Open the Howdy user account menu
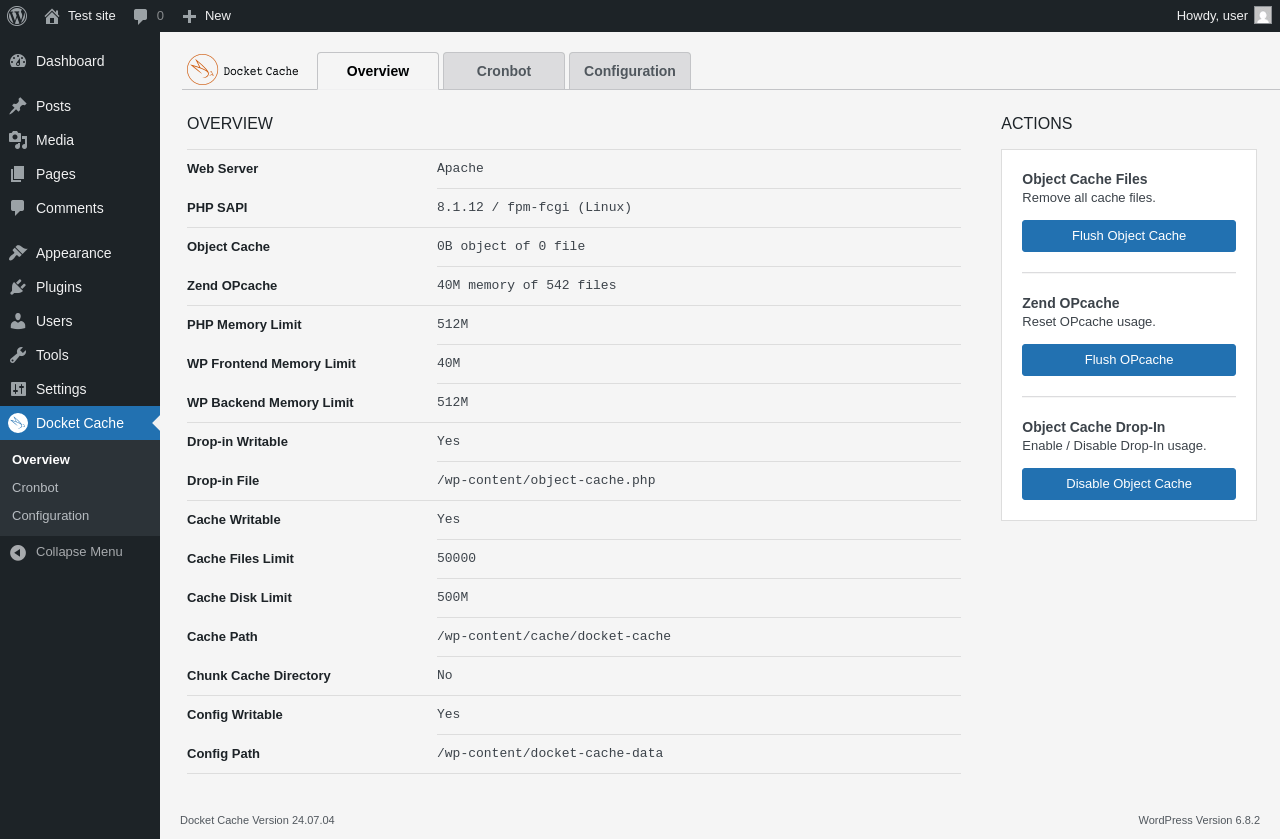The height and width of the screenshot is (839, 1280). pos(1224,16)
